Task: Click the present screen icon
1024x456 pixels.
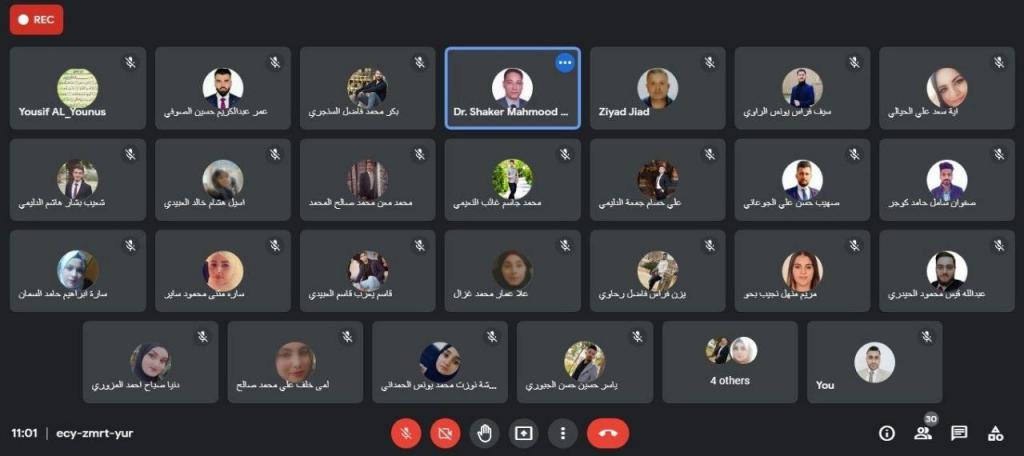Action: [x=523, y=433]
